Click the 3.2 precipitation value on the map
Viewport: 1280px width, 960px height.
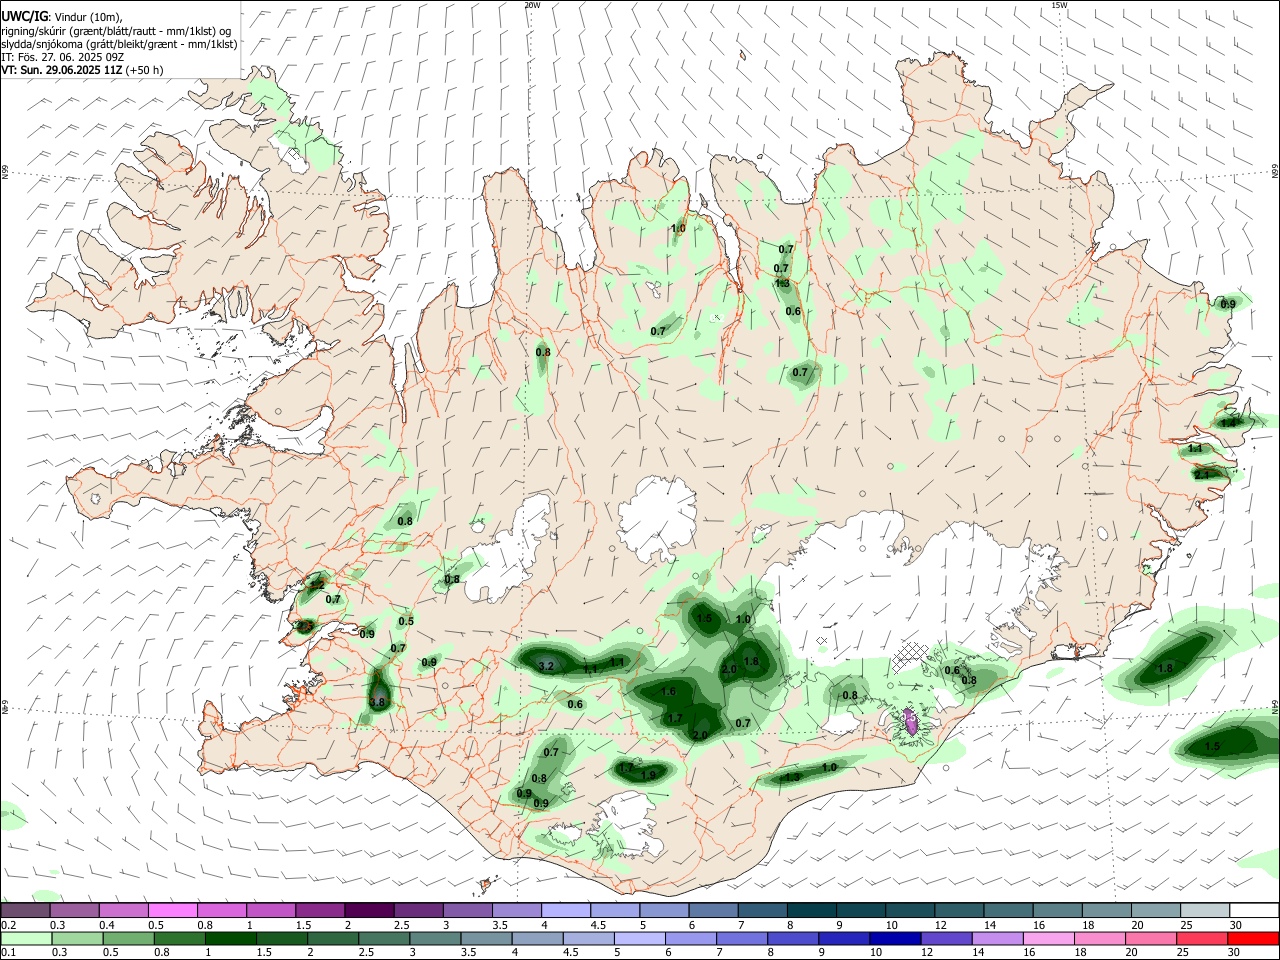point(546,666)
